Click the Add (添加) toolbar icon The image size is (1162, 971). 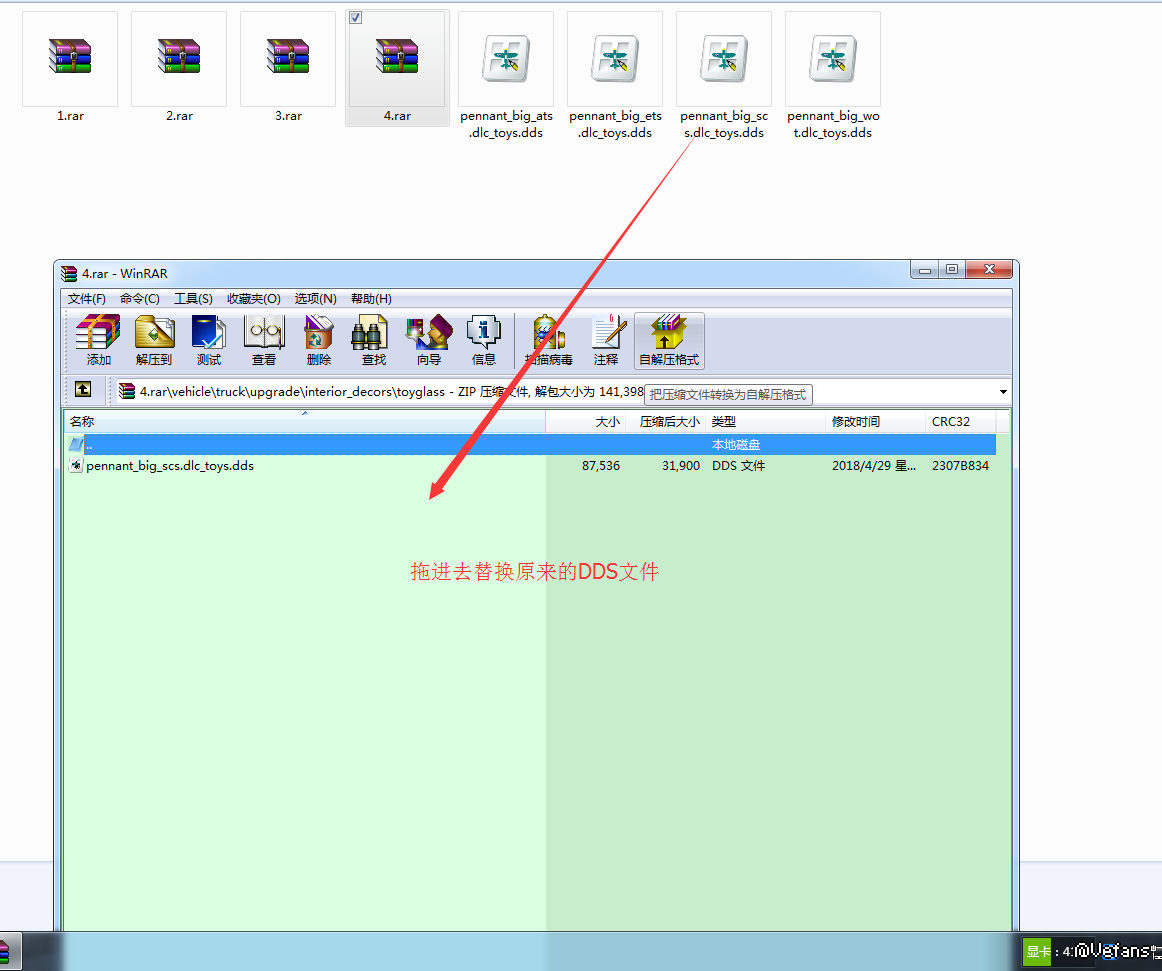98,341
